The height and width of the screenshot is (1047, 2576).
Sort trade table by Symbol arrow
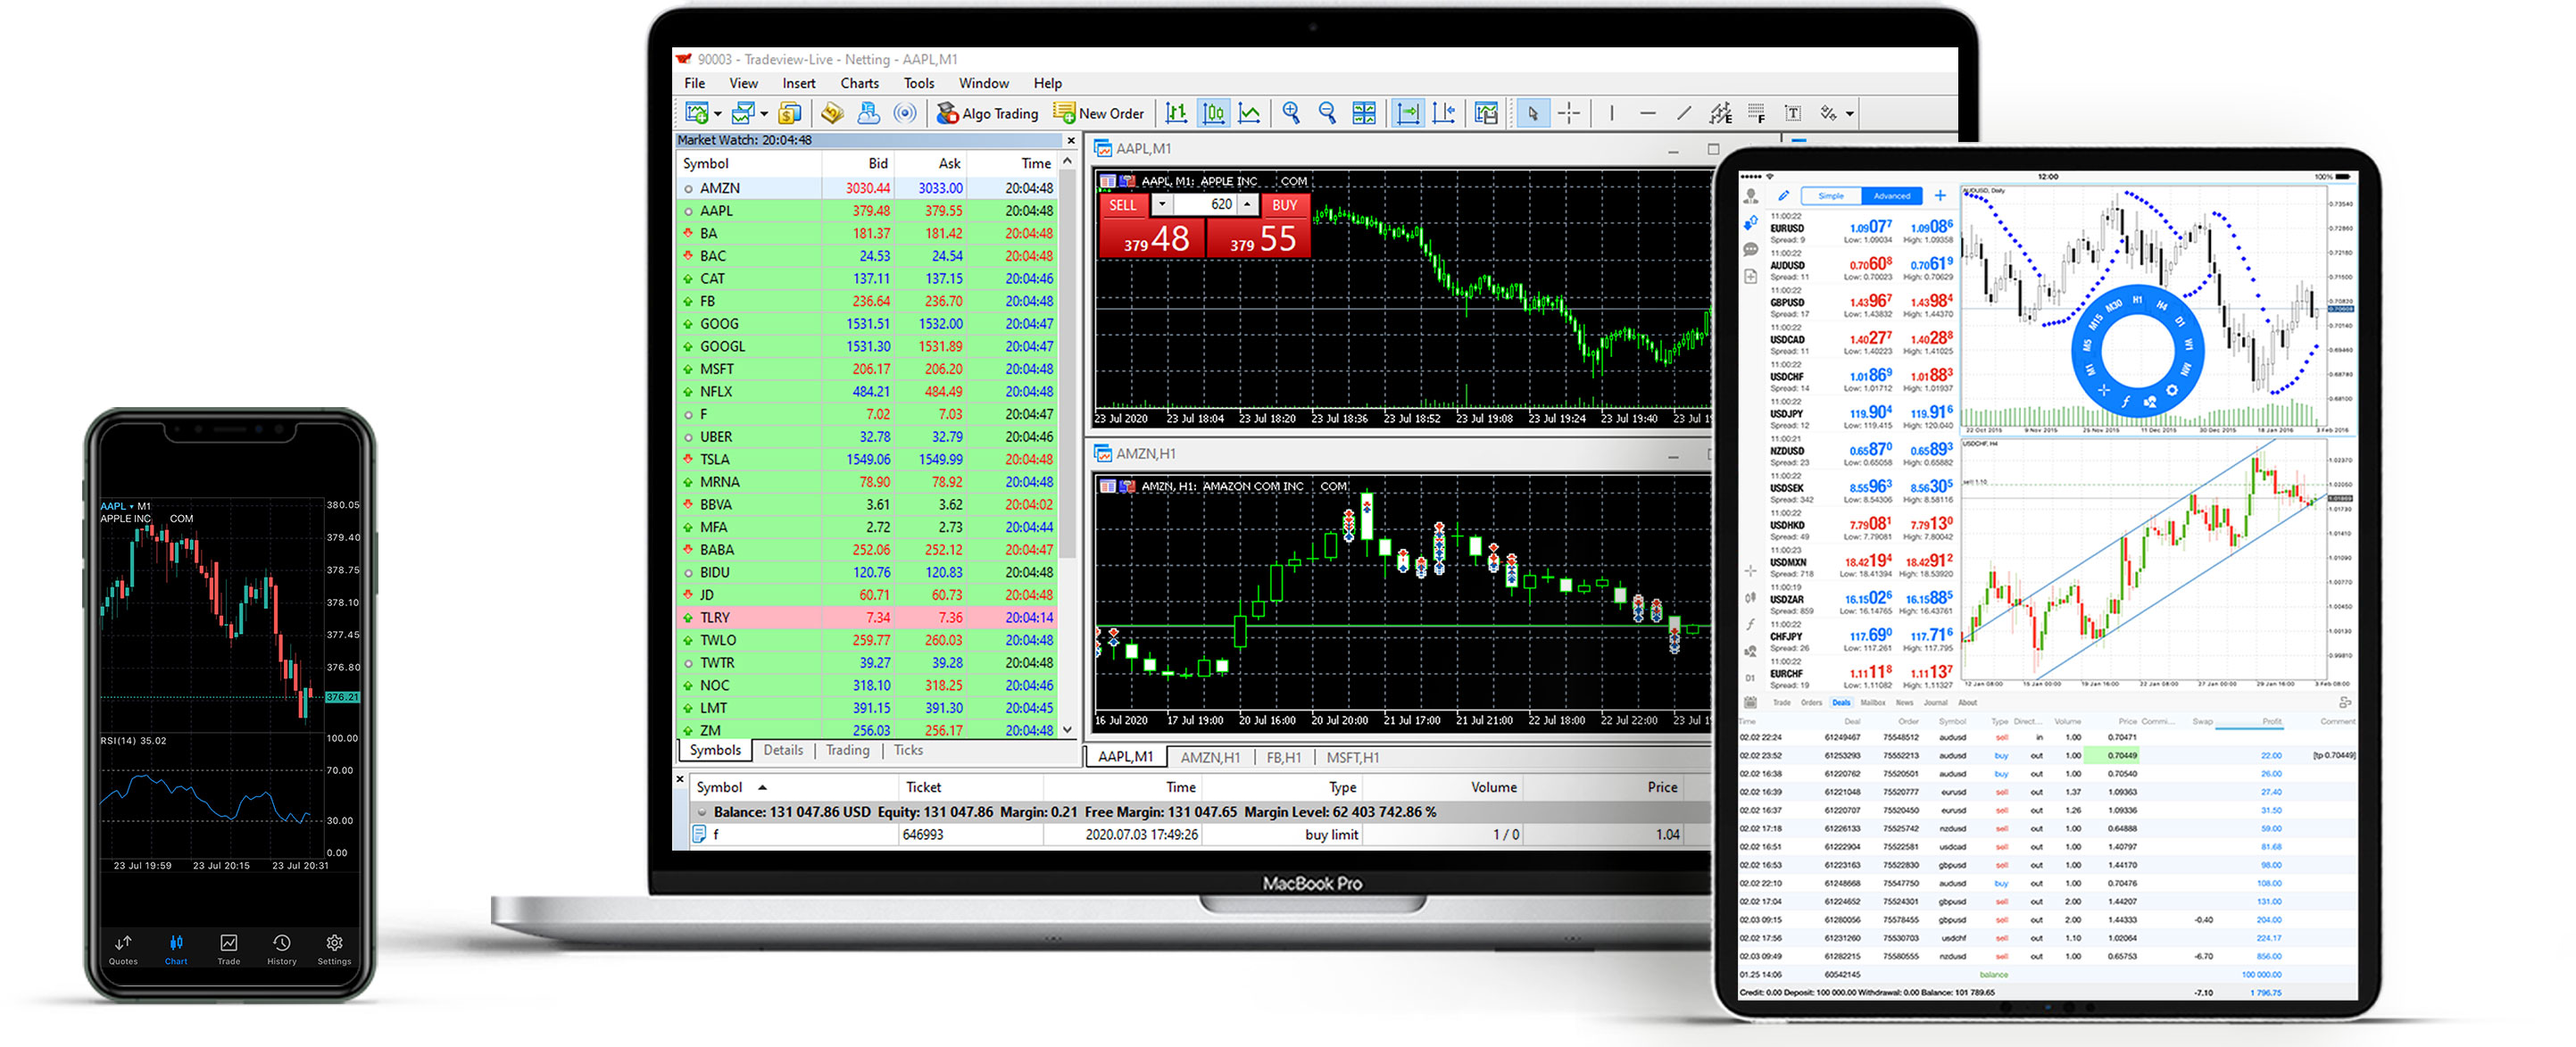coord(762,787)
